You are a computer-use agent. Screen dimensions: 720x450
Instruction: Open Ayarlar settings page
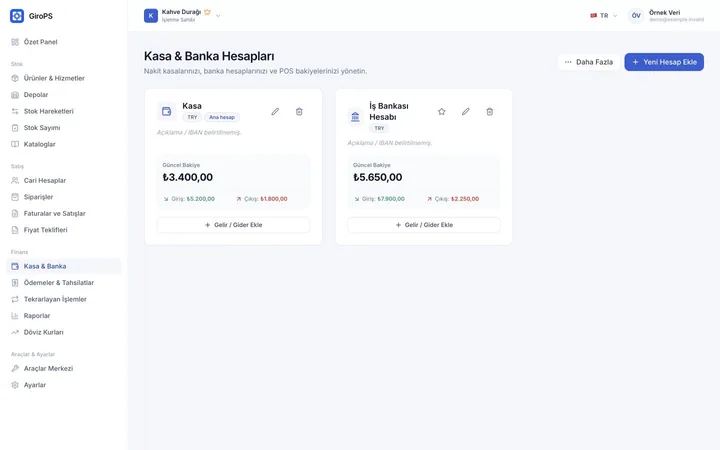point(64,385)
